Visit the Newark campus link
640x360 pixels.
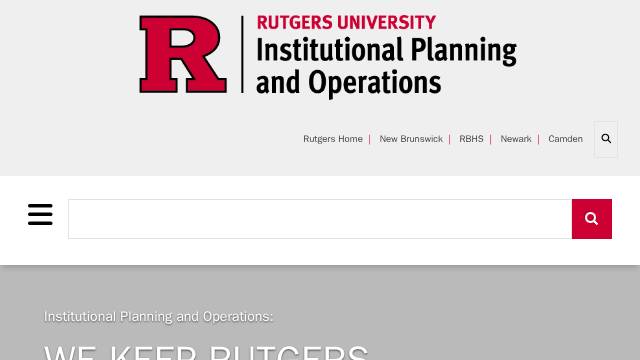tap(516, 139)
